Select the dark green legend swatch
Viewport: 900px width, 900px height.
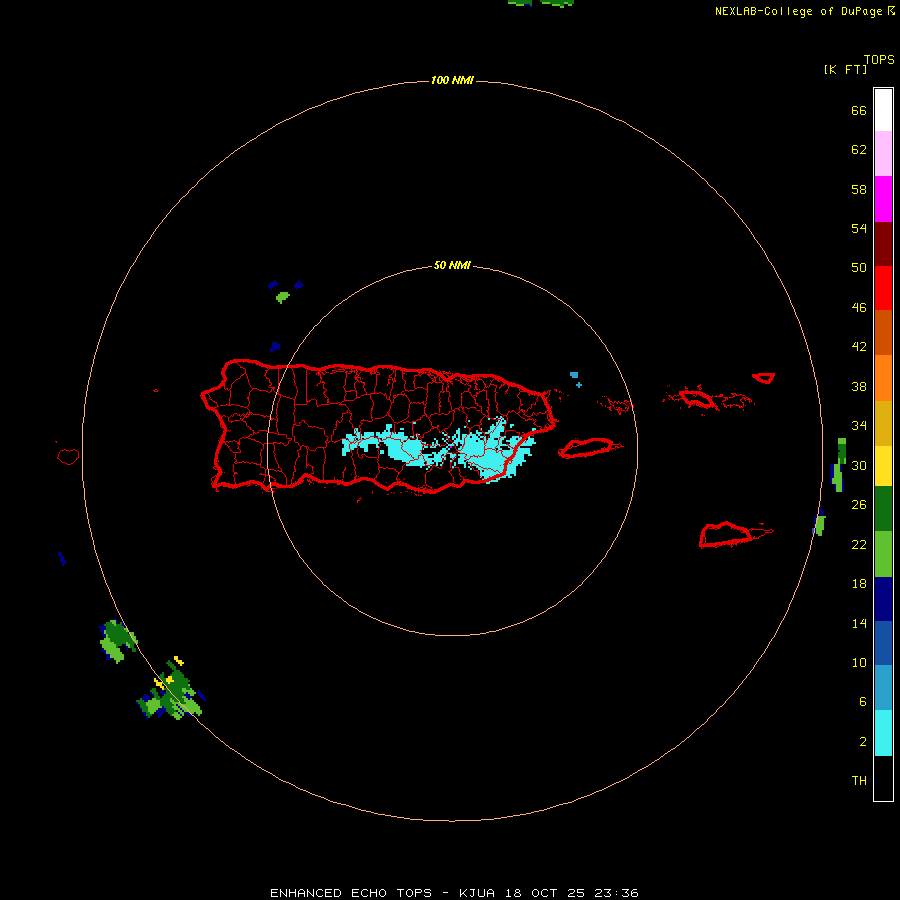pos(883,509)
